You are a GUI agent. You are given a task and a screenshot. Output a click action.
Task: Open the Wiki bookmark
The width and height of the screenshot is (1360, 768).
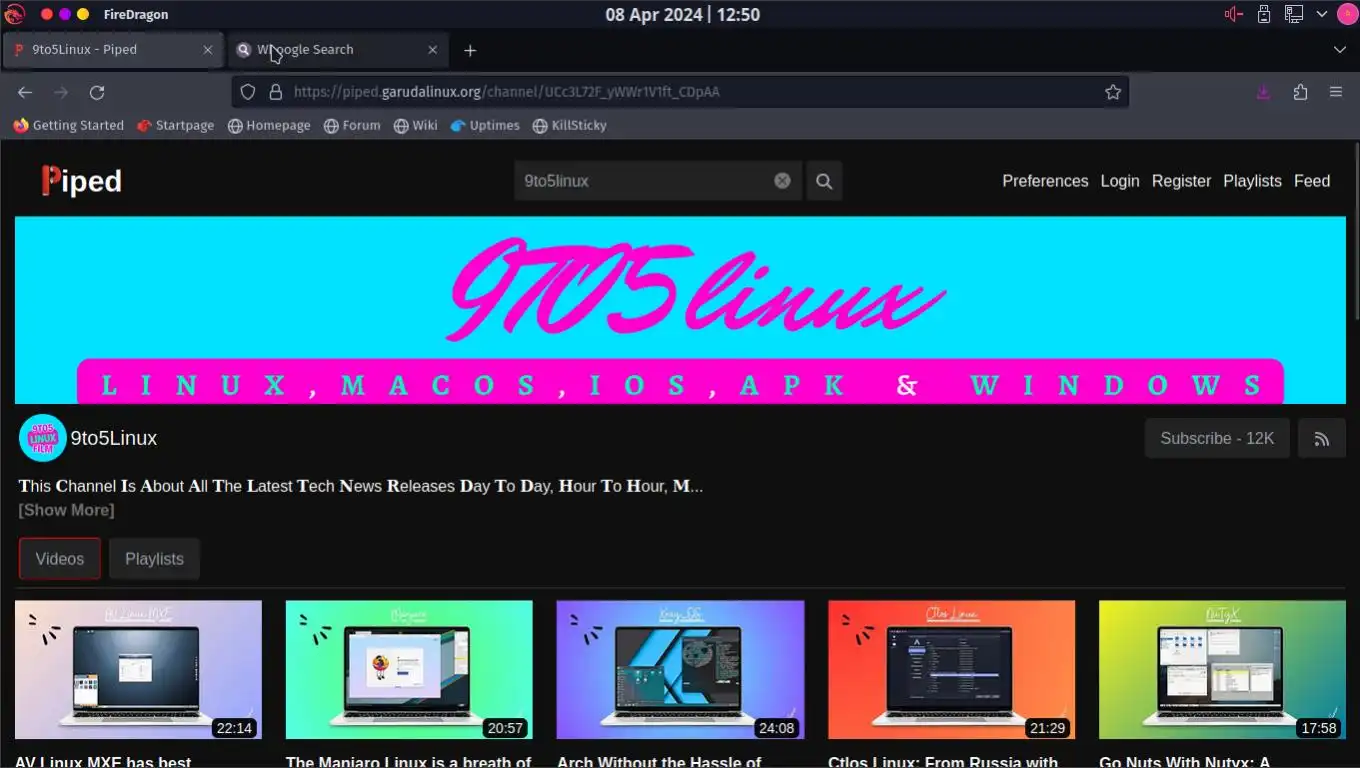[x=415, y=125]
